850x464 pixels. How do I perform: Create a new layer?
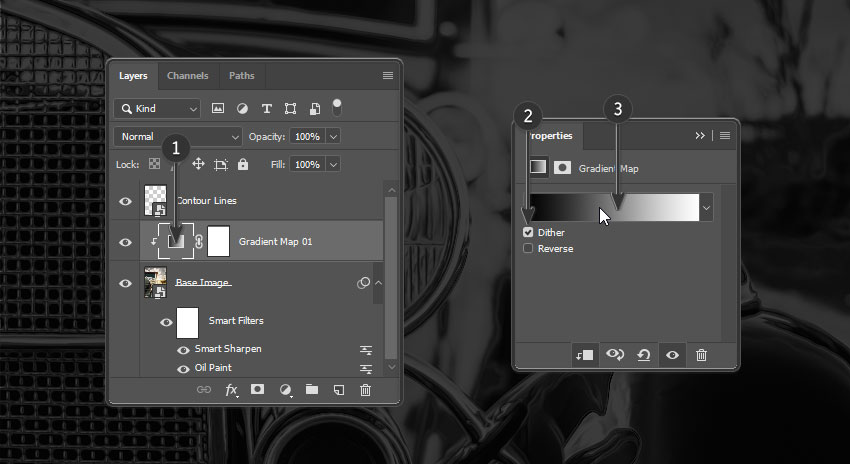pos(339,390)
